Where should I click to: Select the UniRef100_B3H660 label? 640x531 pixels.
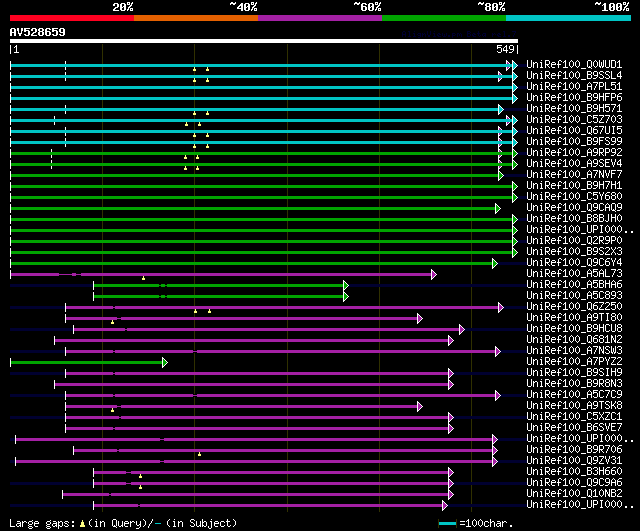[x=574, y=472]
